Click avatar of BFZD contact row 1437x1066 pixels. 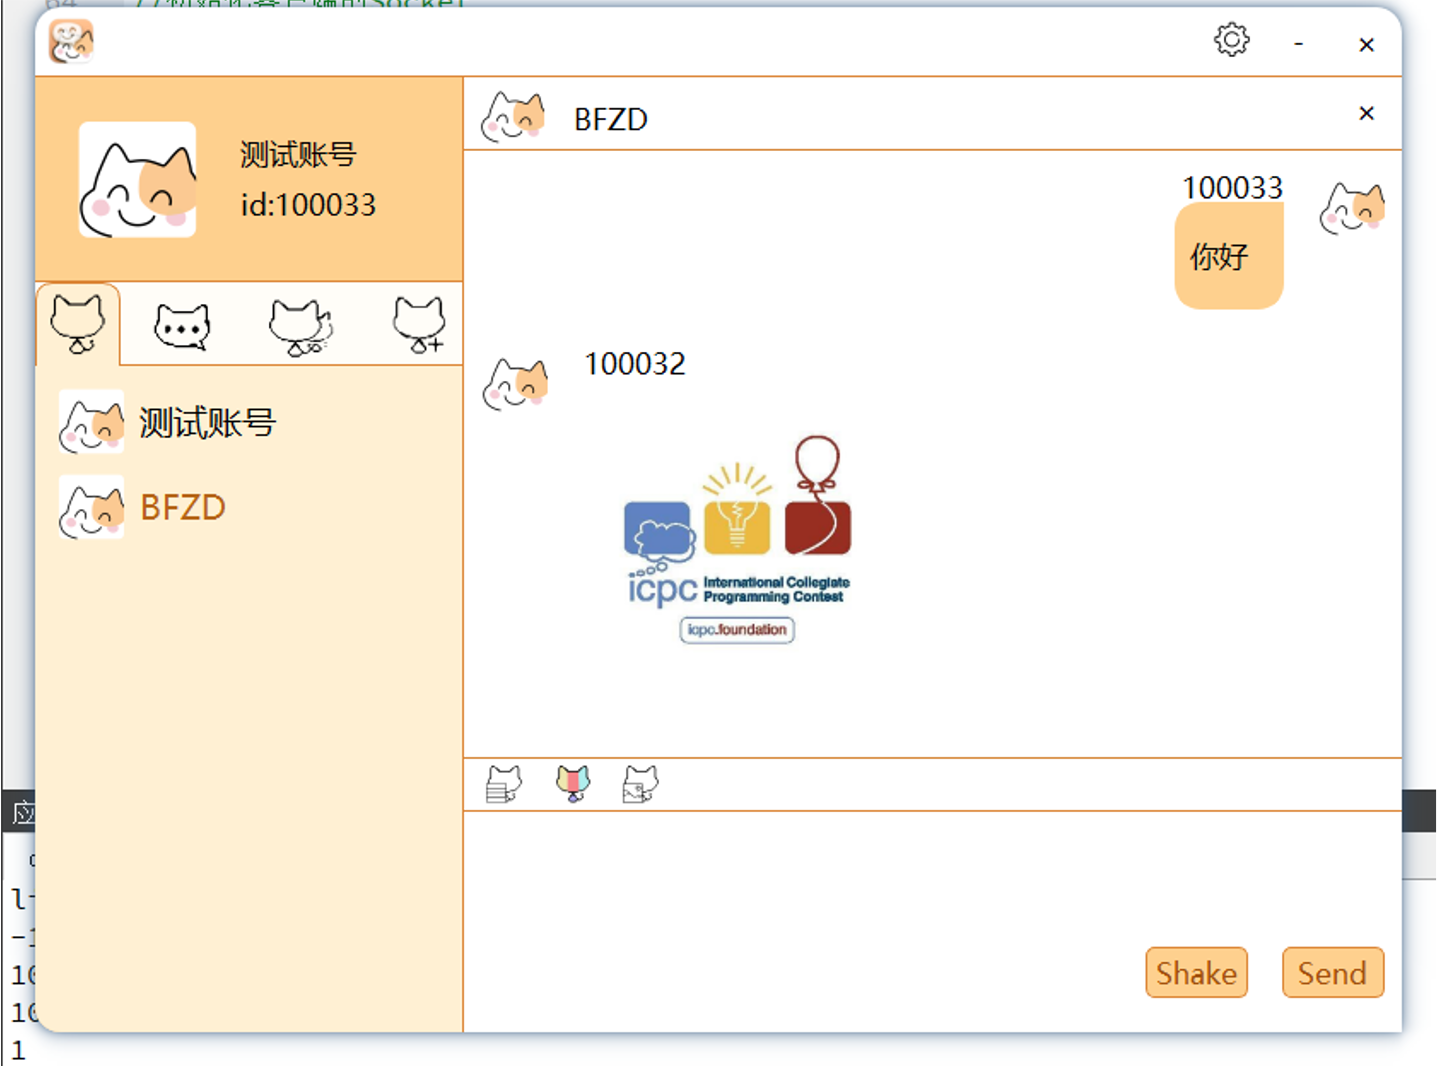[x=92, y=507]
